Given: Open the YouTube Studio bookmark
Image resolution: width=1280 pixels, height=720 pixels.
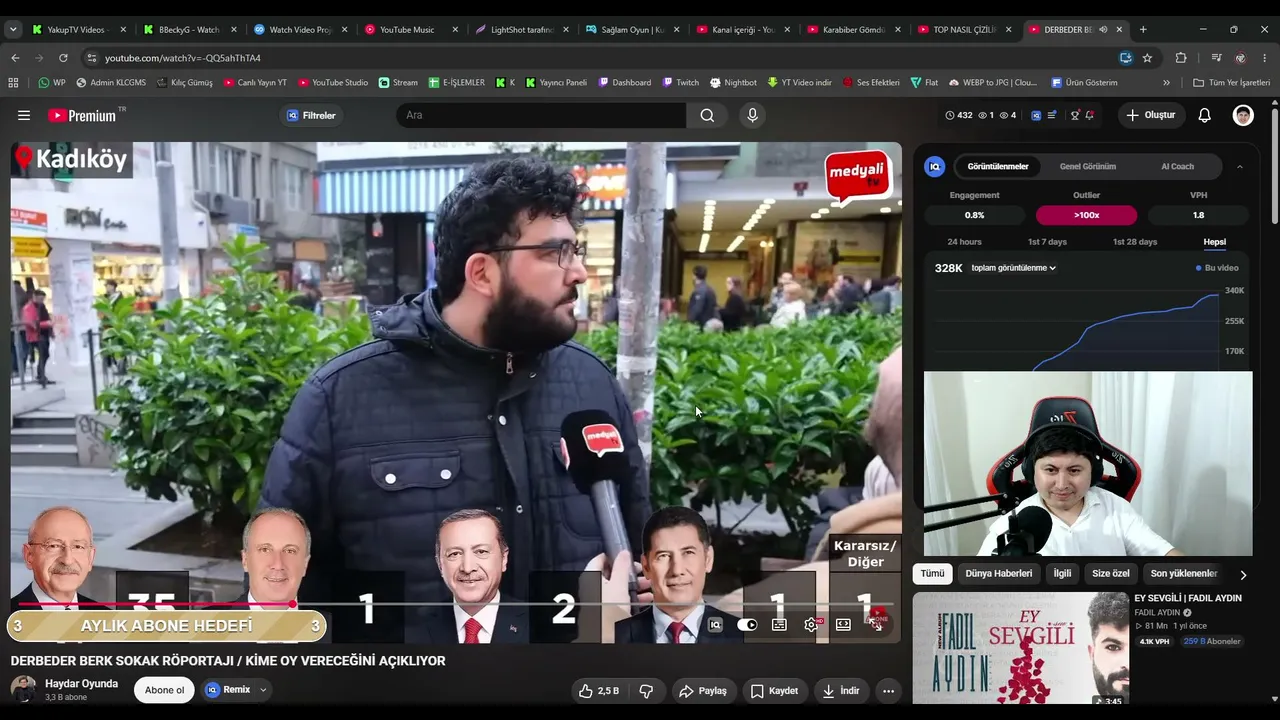Looking at the screenshot, I should [x=332, y=83].
